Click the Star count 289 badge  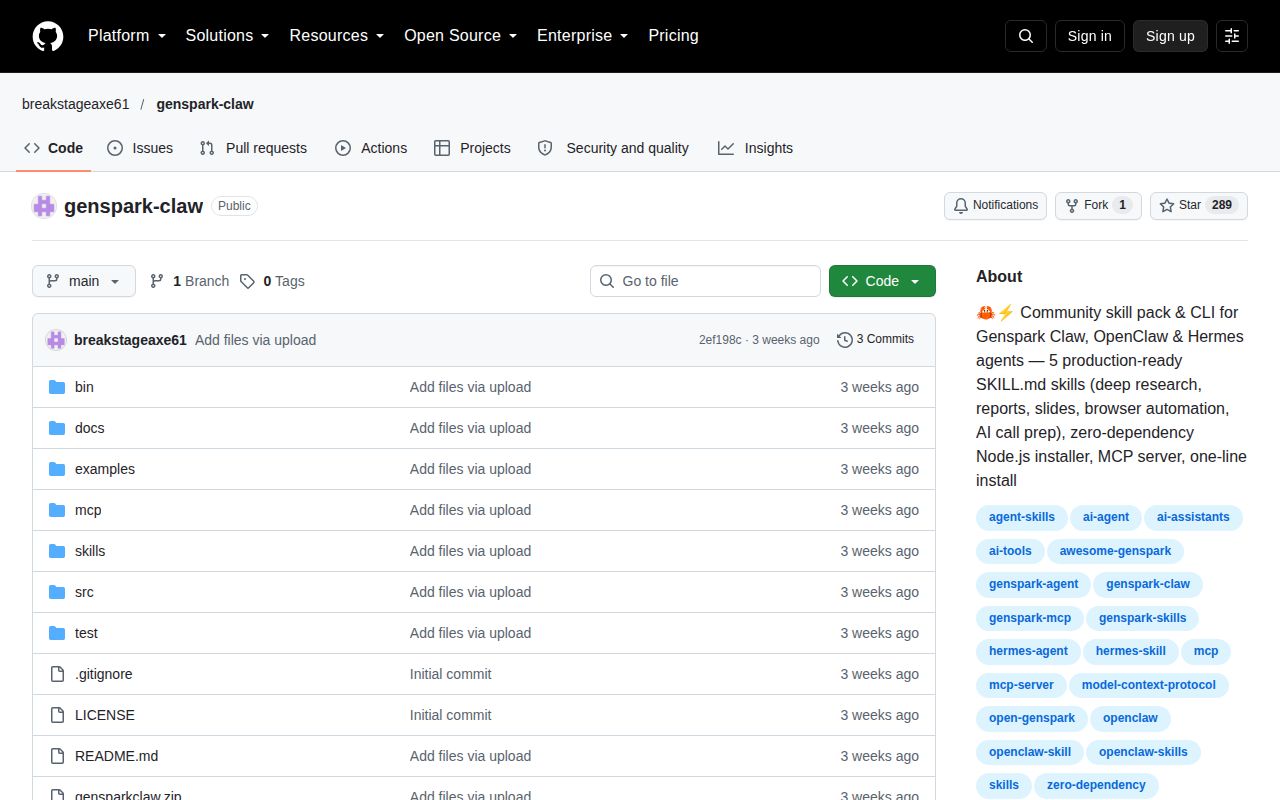(x=1221, y=205)
